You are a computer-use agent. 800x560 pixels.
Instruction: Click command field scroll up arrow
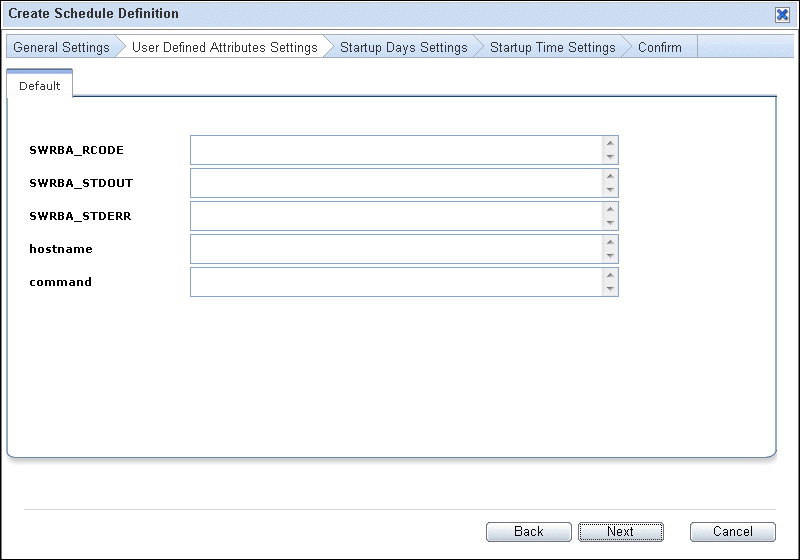point(610,275)
